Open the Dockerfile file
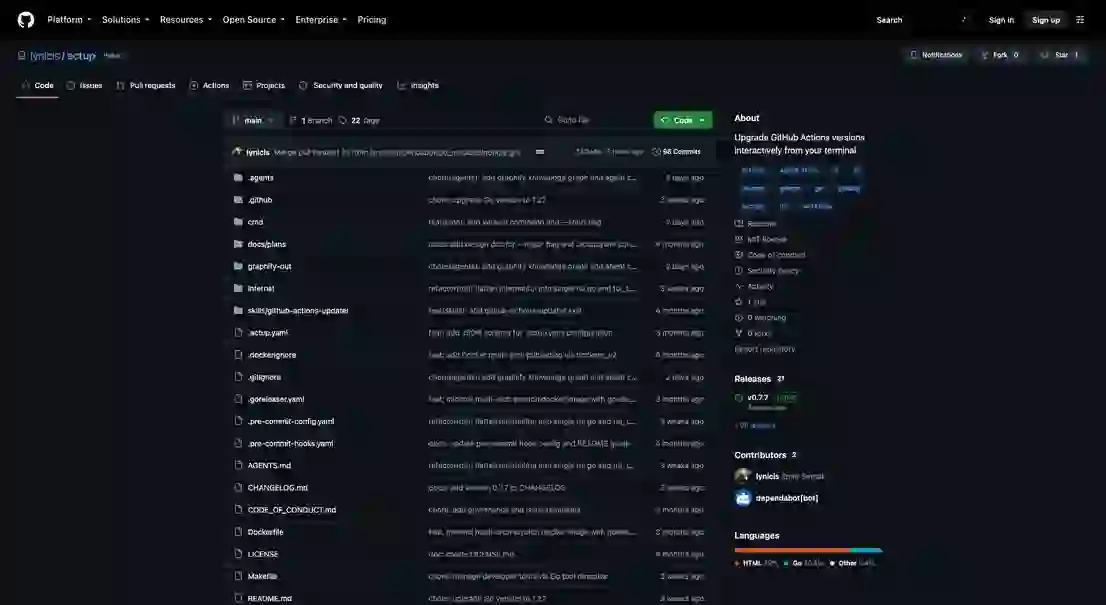The image size is (1106, 605). tap(265, 532)
